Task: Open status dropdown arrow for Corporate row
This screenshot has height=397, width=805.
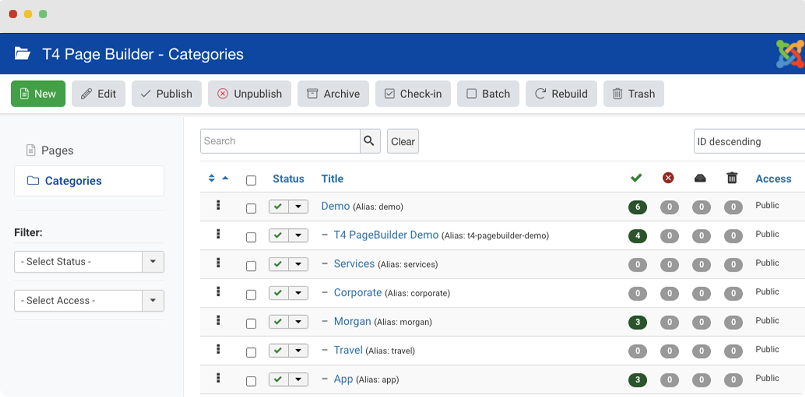Action: coord(298,293)
